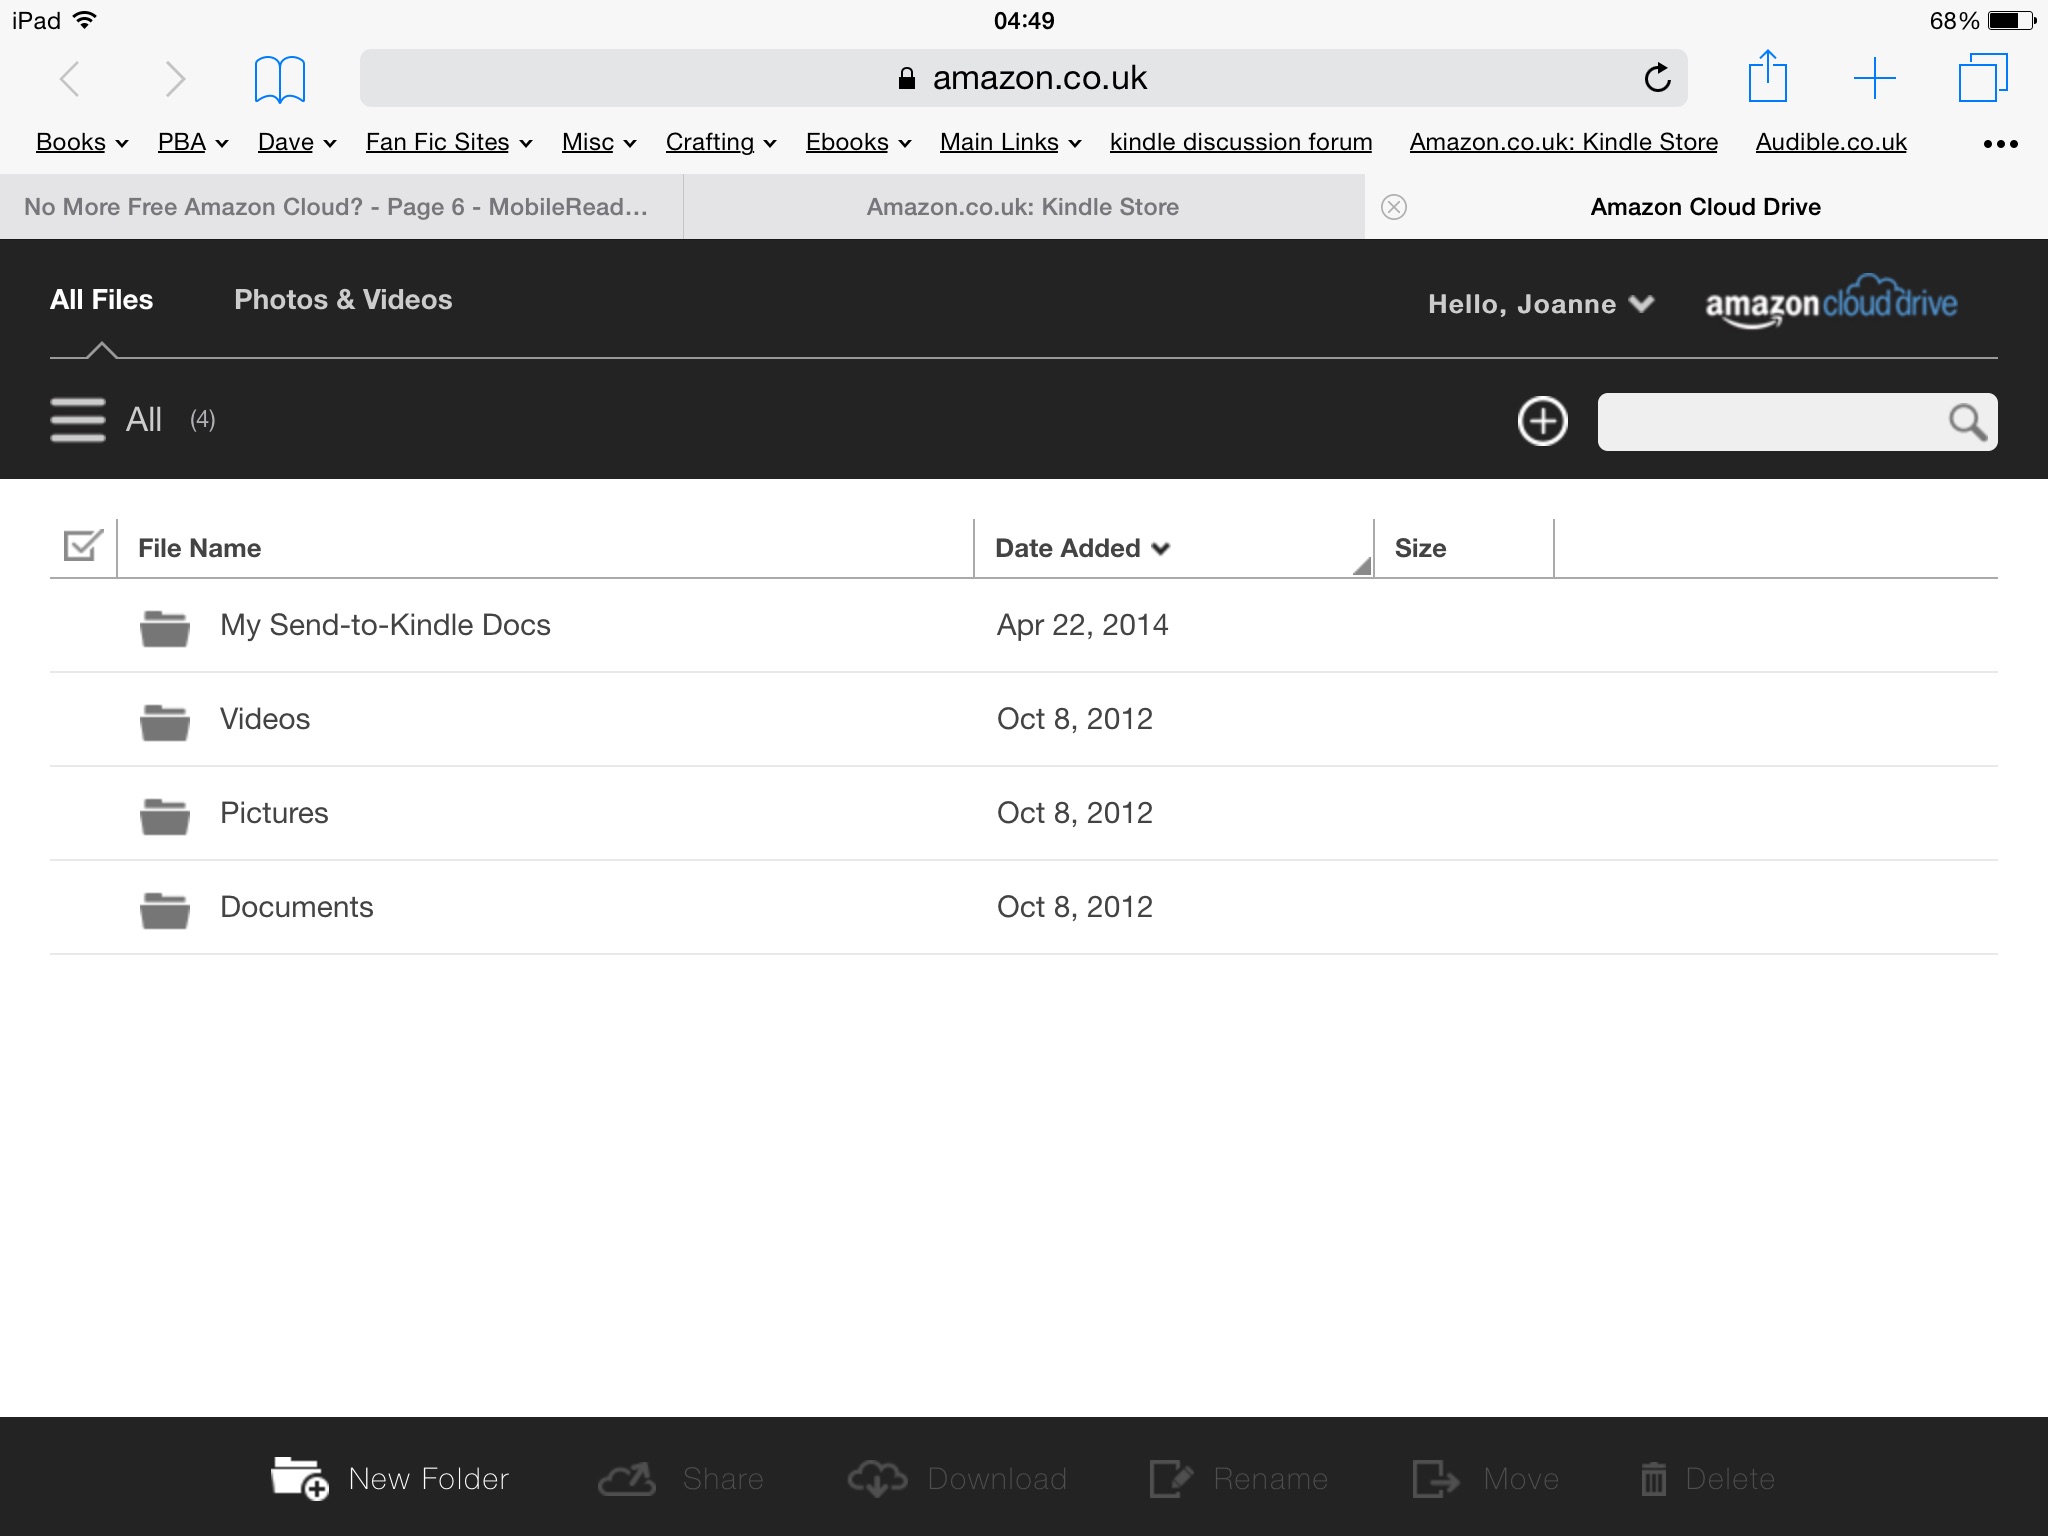
Task: Change sort using Date Added arrow
Action: 1160,548
